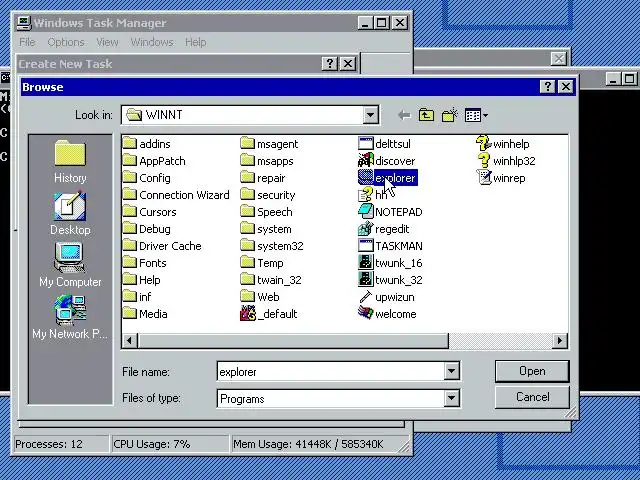Open View menu in Task Manager
The height and width of the screenshot is (480, 640).
pos(107,42)
